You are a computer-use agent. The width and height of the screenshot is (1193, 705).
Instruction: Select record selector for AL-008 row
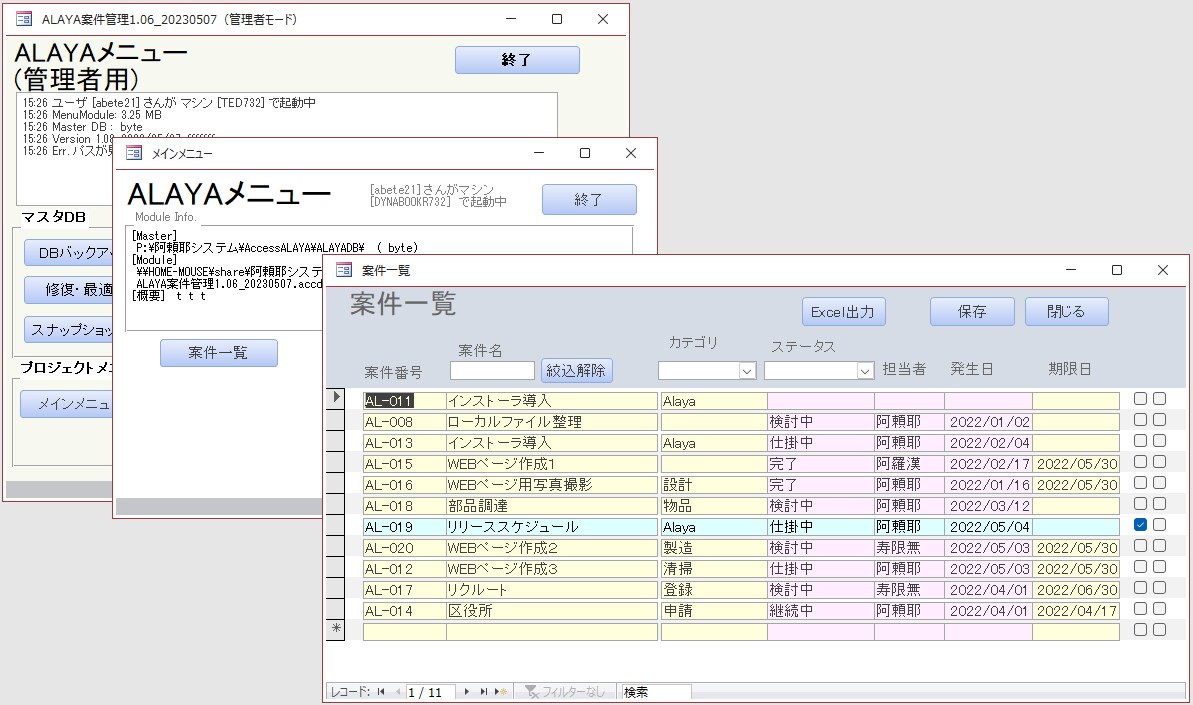pyautogui.click(x=336, y=420)
